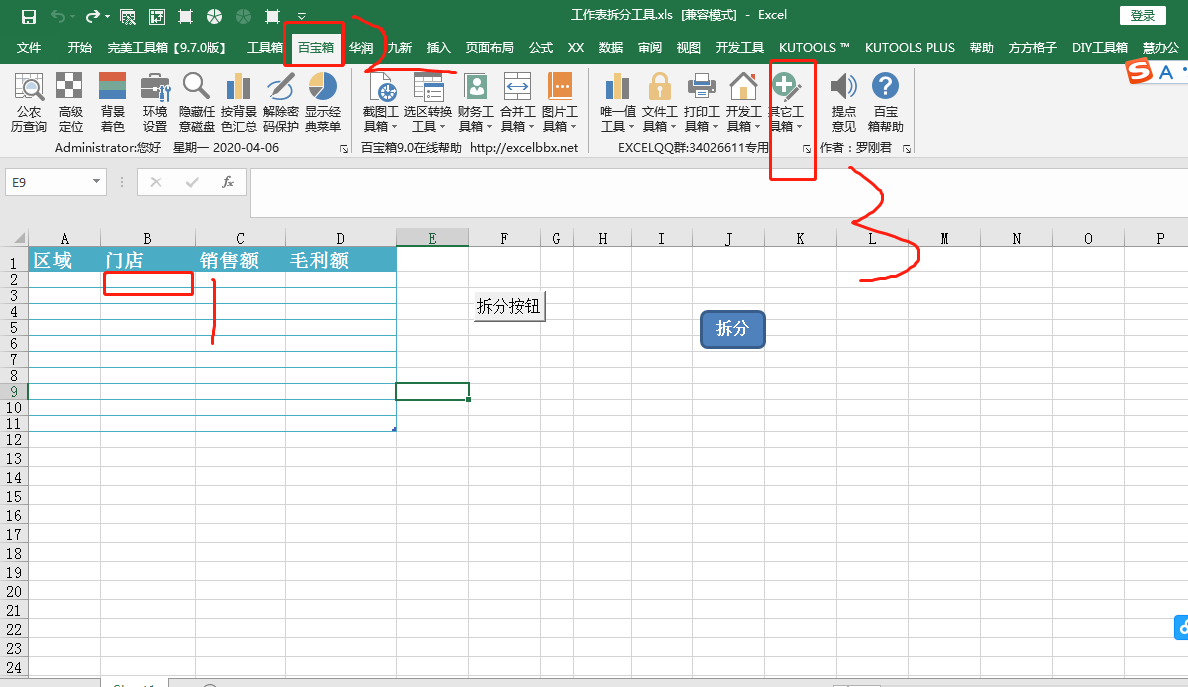Click the gray 拆分按钮 button
Image resolution: width=1188 pixels, height=687 pixels.
click(508, 307)
